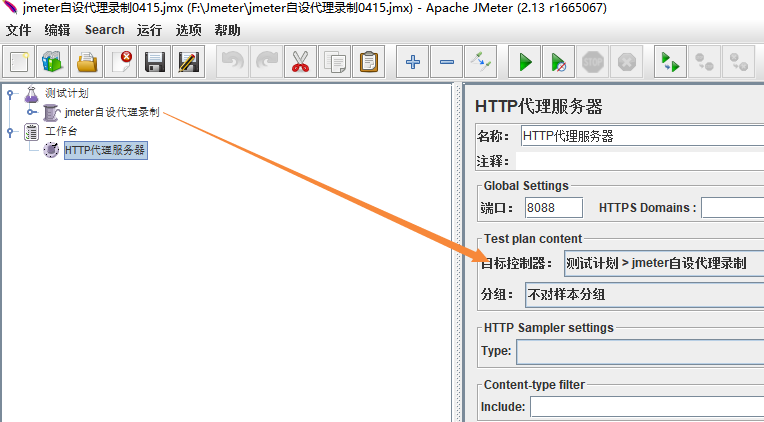Image resolution: width=764 pixels, height=422 pixels.
Task: Click the Stop sign icon
Action: [x=592, y=62]
